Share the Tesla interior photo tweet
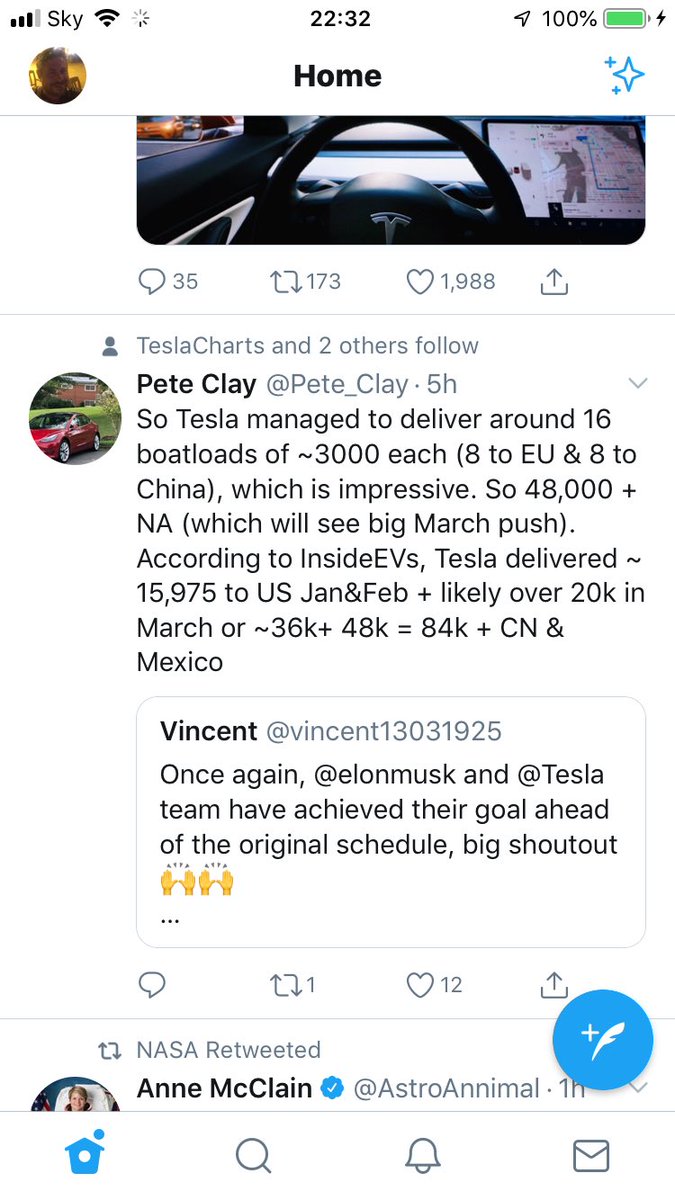Screen dimensions: 675x1200 tap(553, 282)
